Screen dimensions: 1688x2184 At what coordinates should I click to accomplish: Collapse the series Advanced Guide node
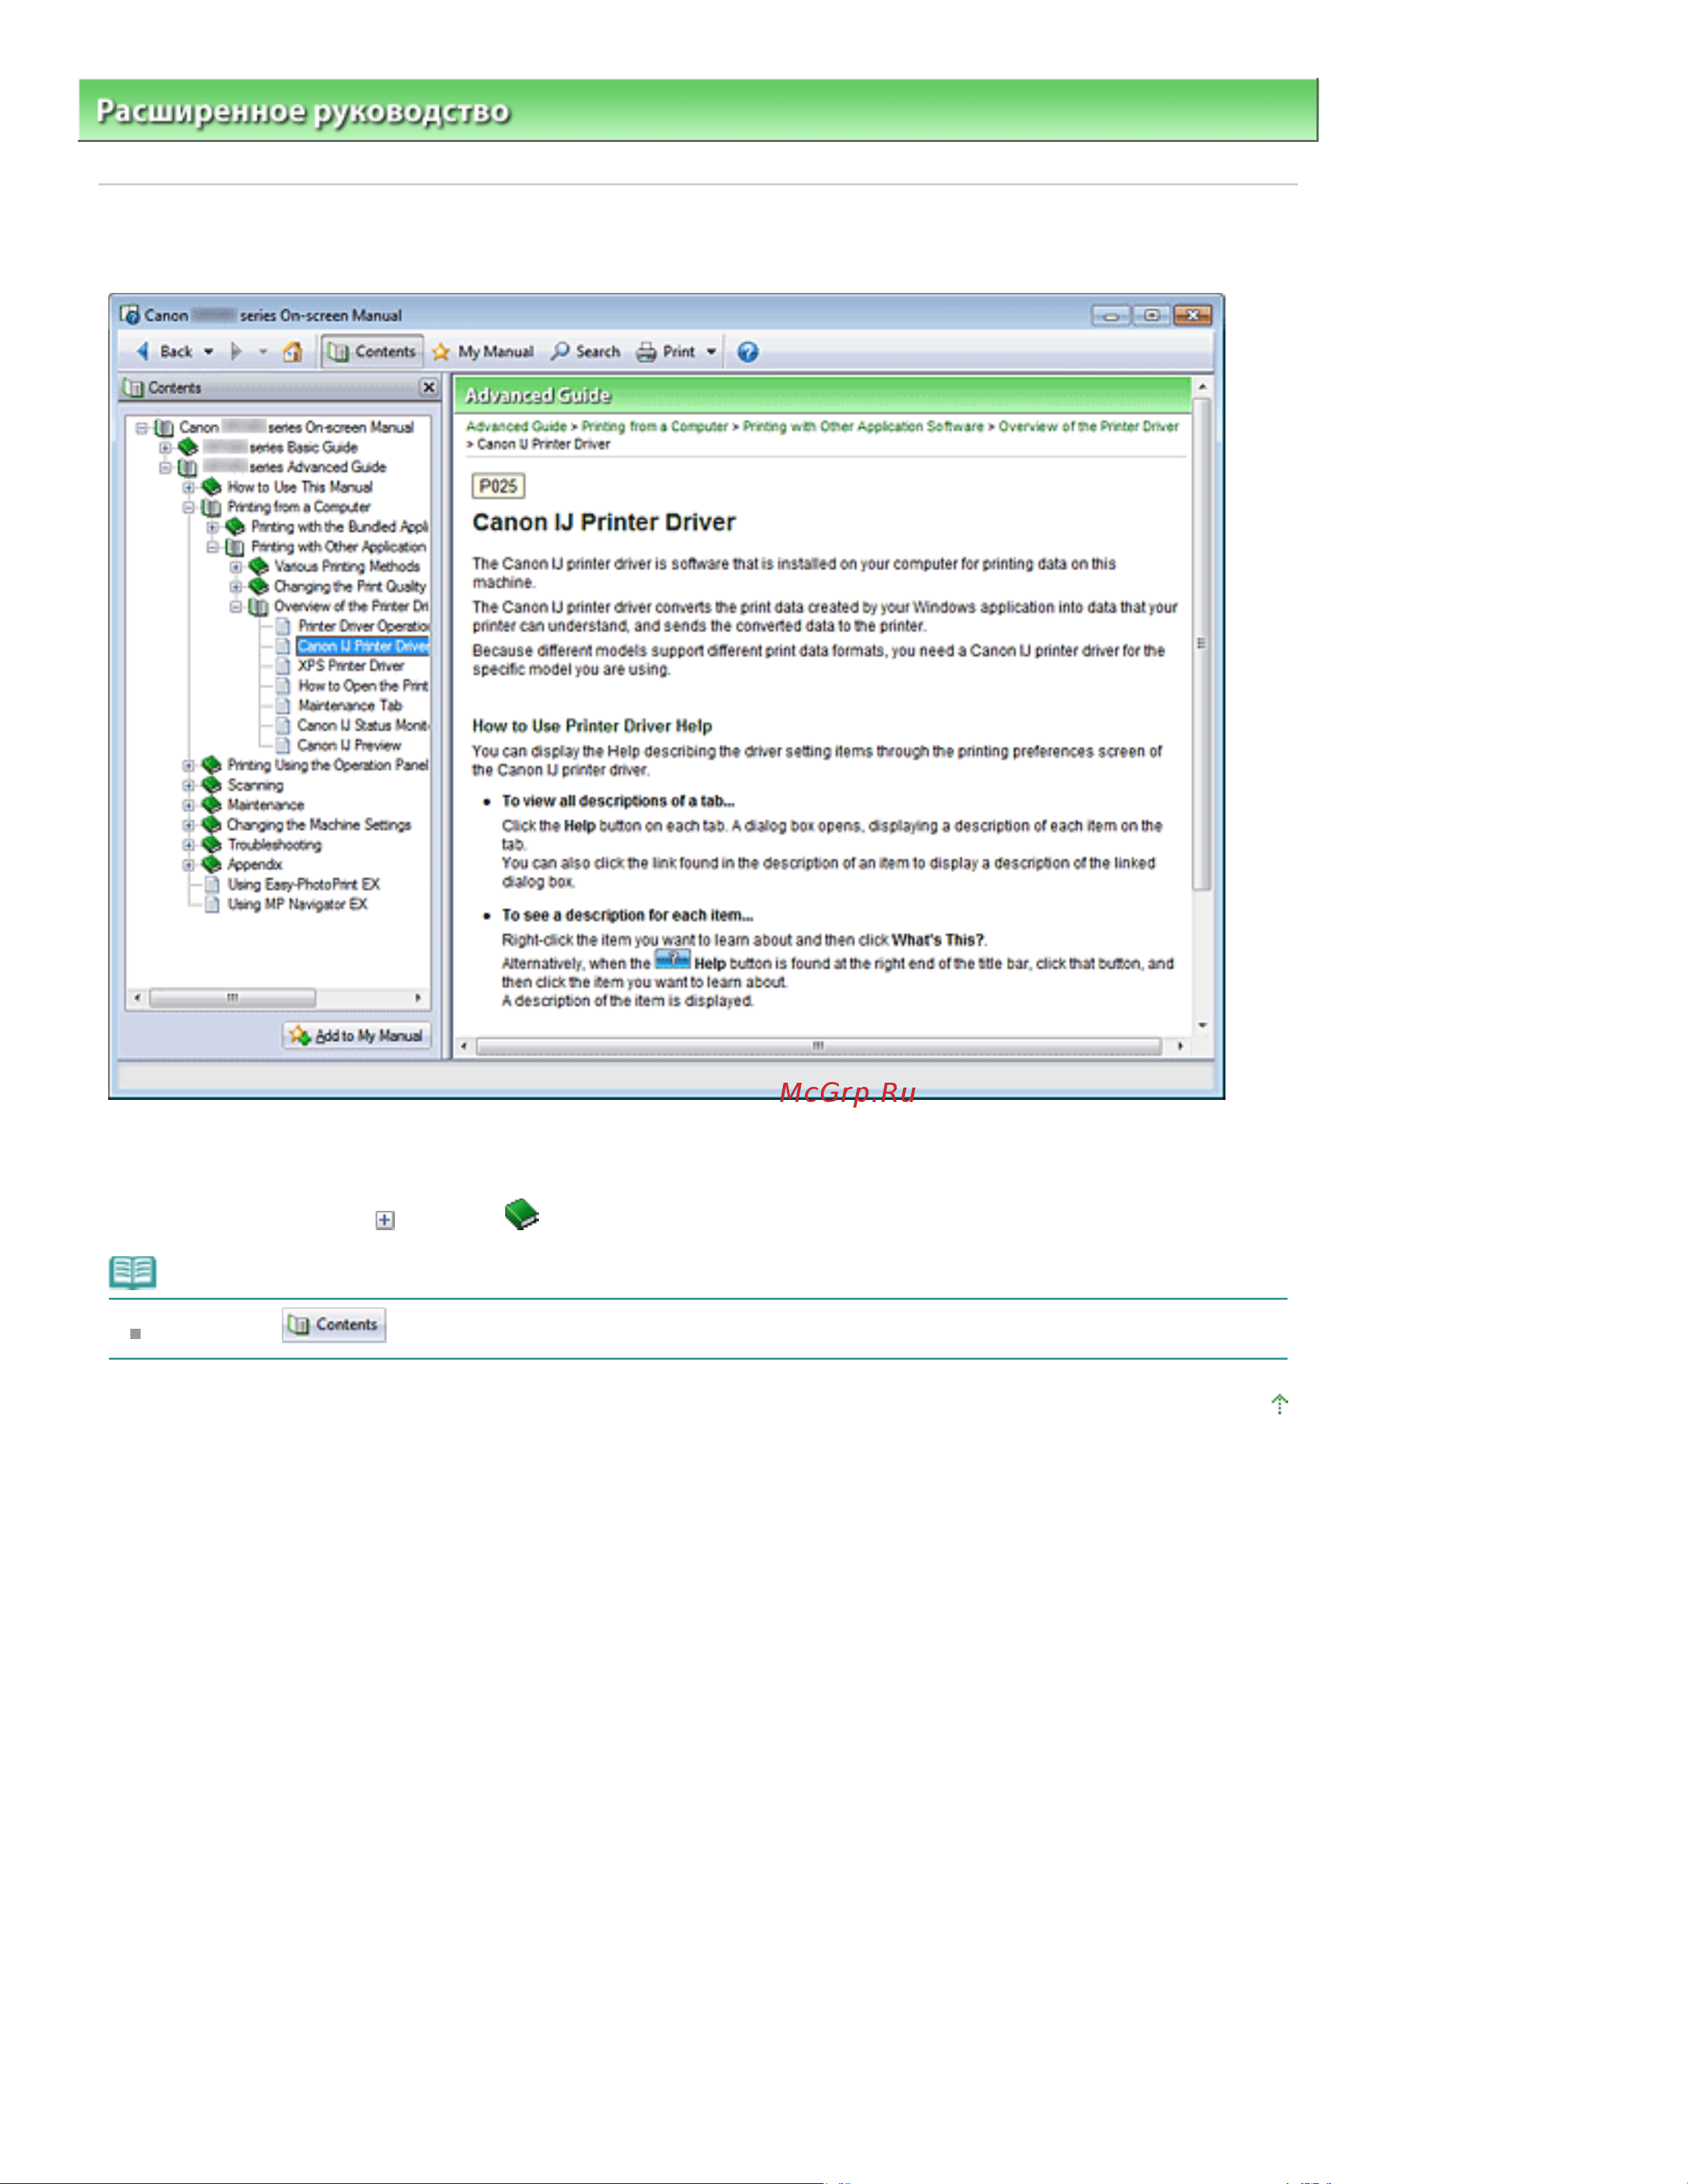pyautogui.click(x=165, y=467)
